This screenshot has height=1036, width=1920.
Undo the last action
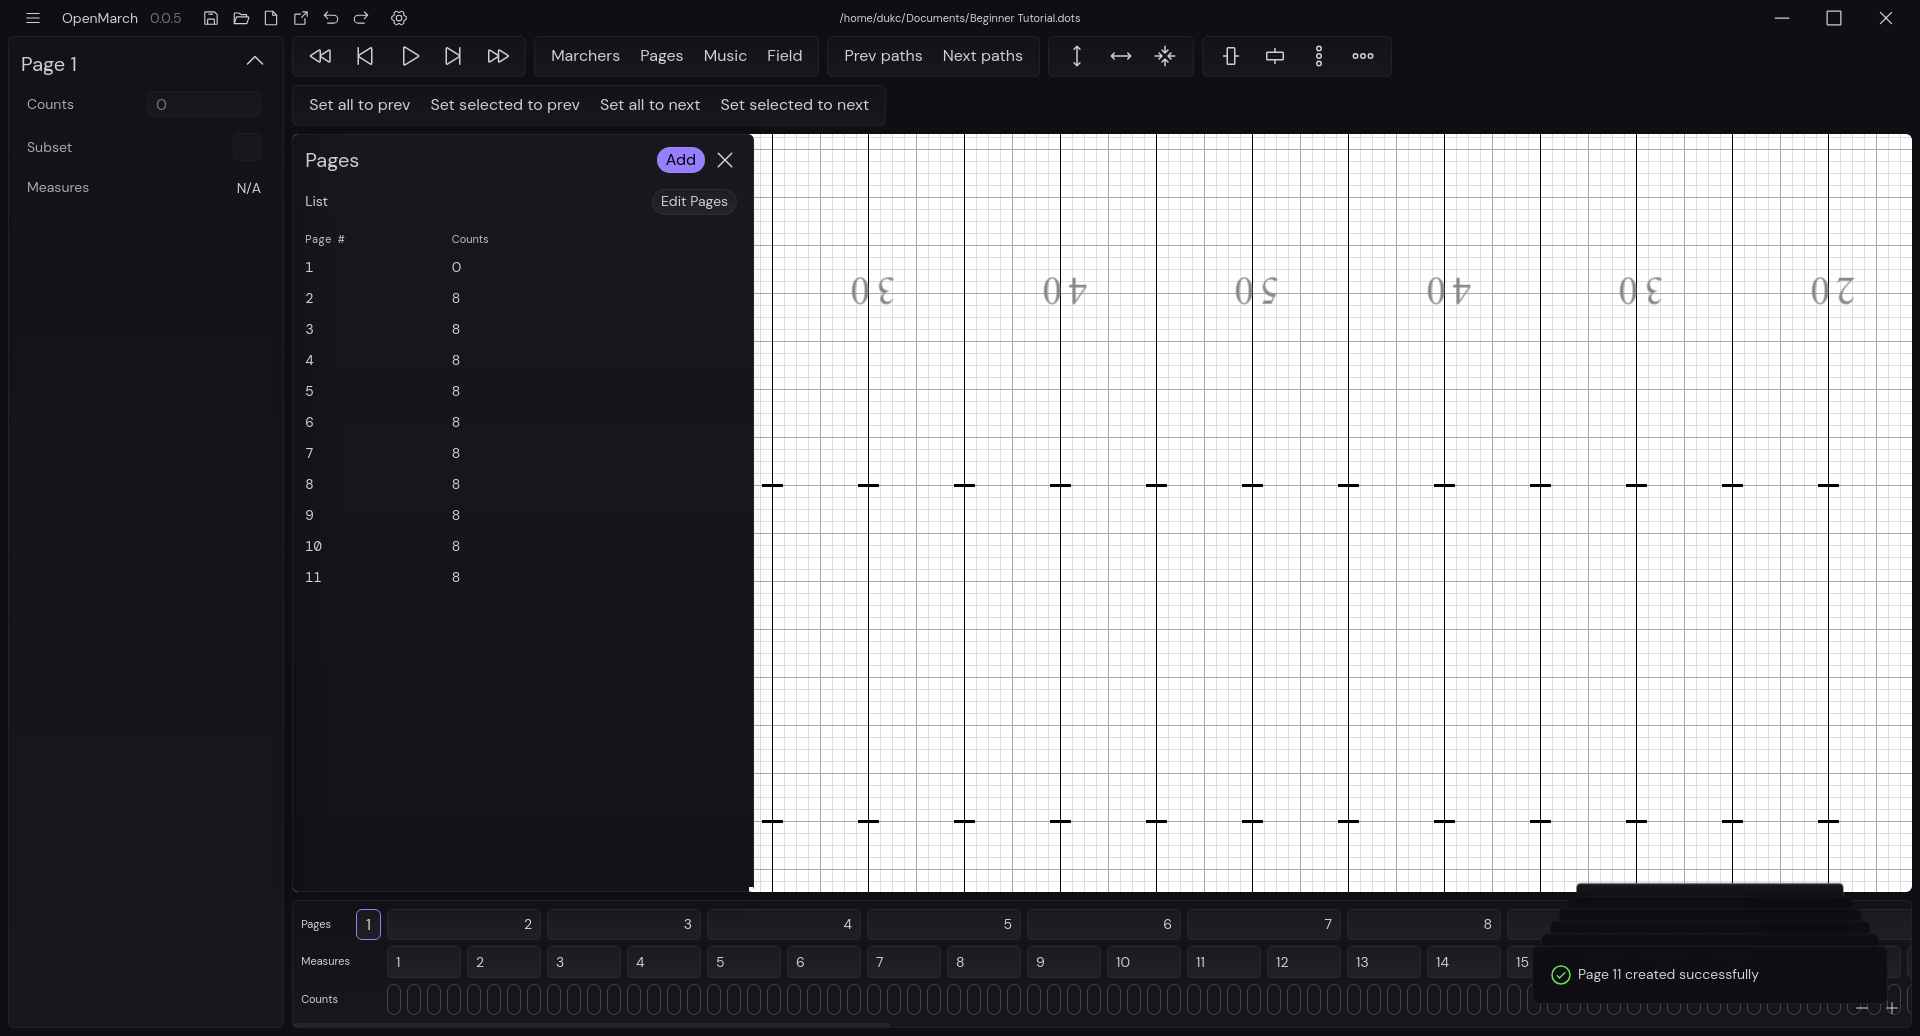(331, 18)
